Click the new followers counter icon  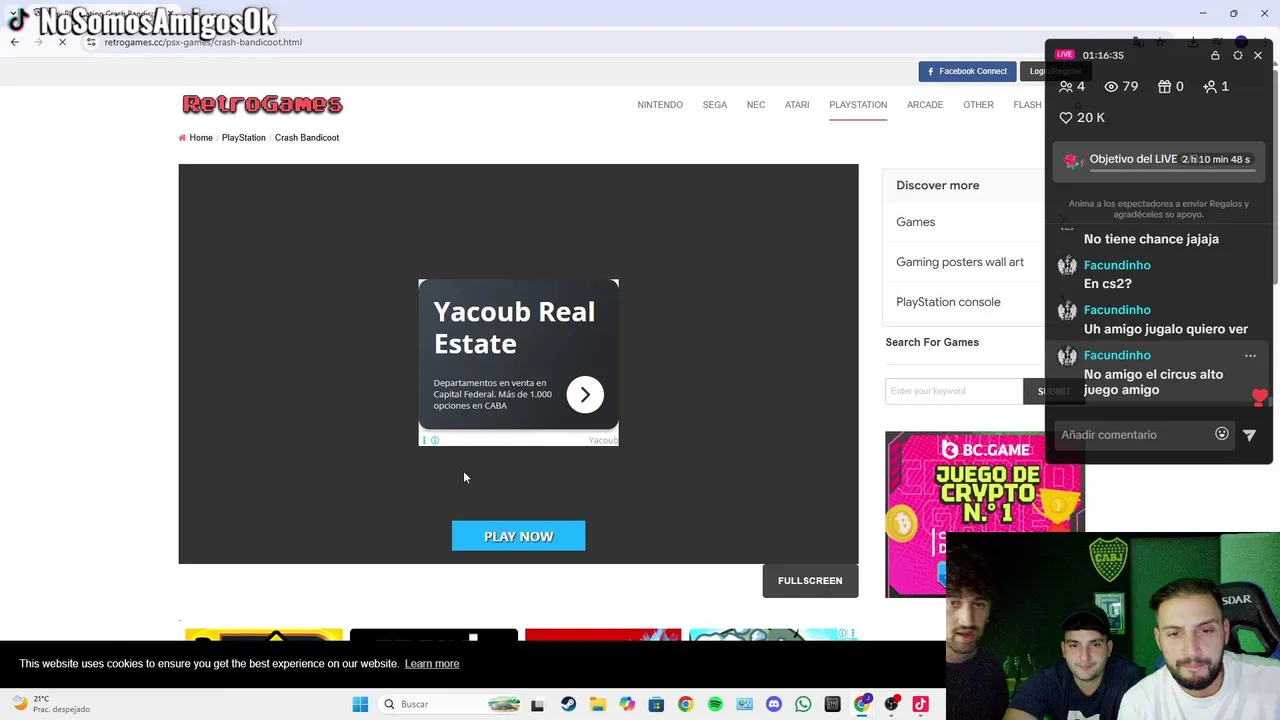[1210, 87]
